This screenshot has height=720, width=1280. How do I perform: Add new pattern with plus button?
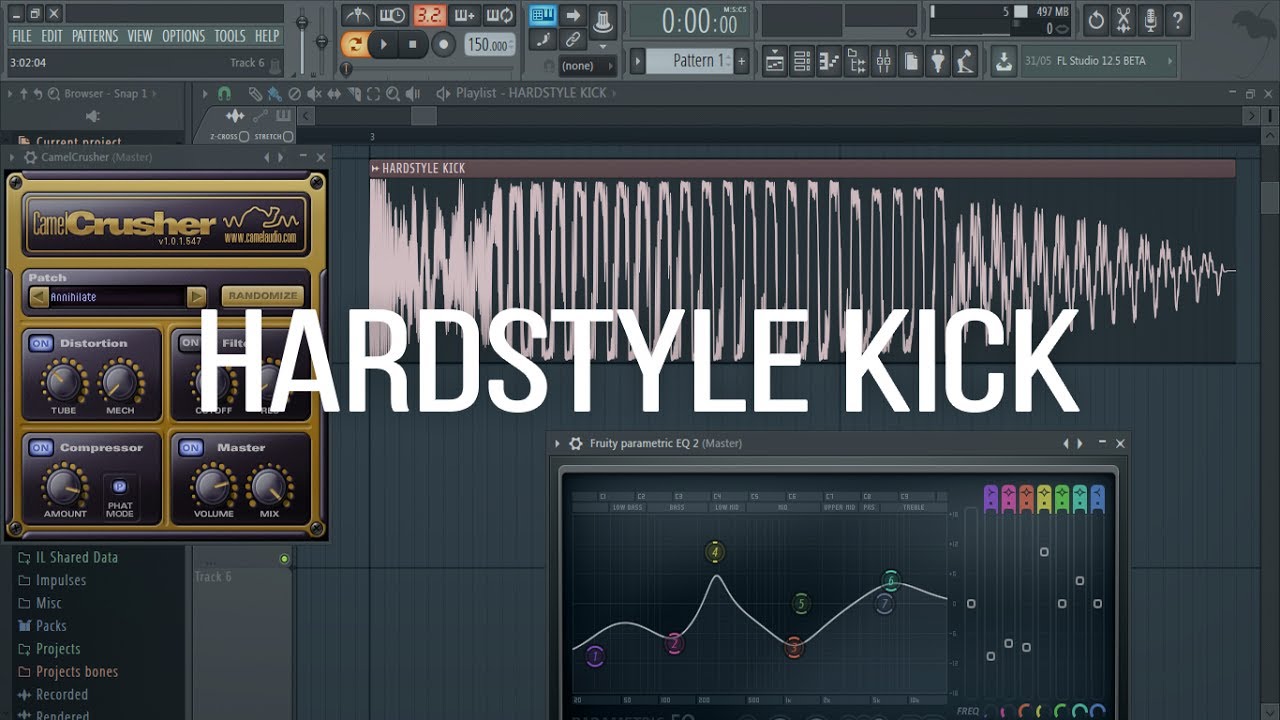point(741,61)
